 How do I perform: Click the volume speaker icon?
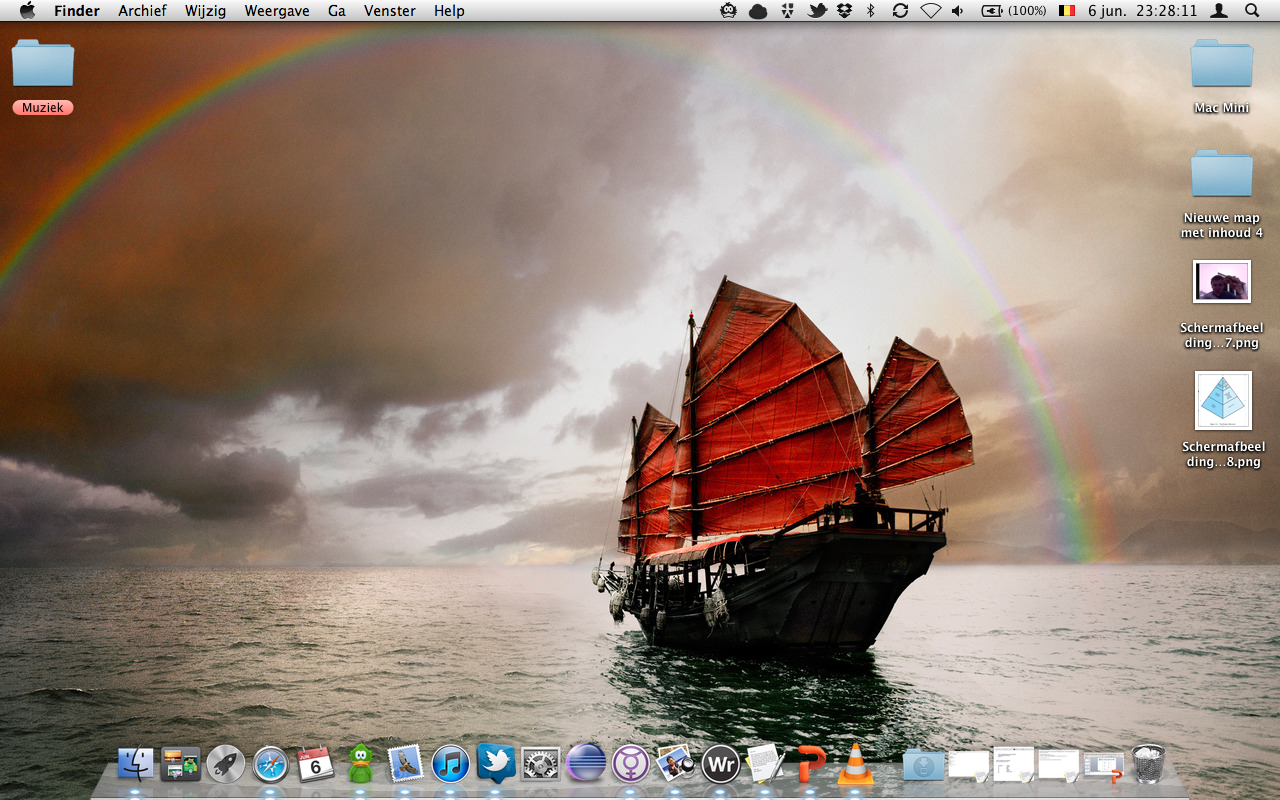click(958, 11)
